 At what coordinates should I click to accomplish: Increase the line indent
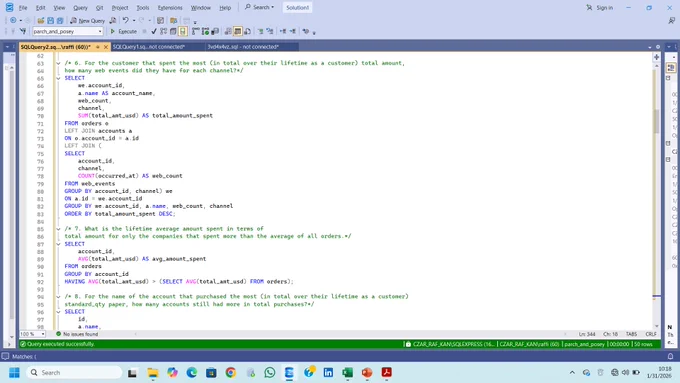point(293,31)
